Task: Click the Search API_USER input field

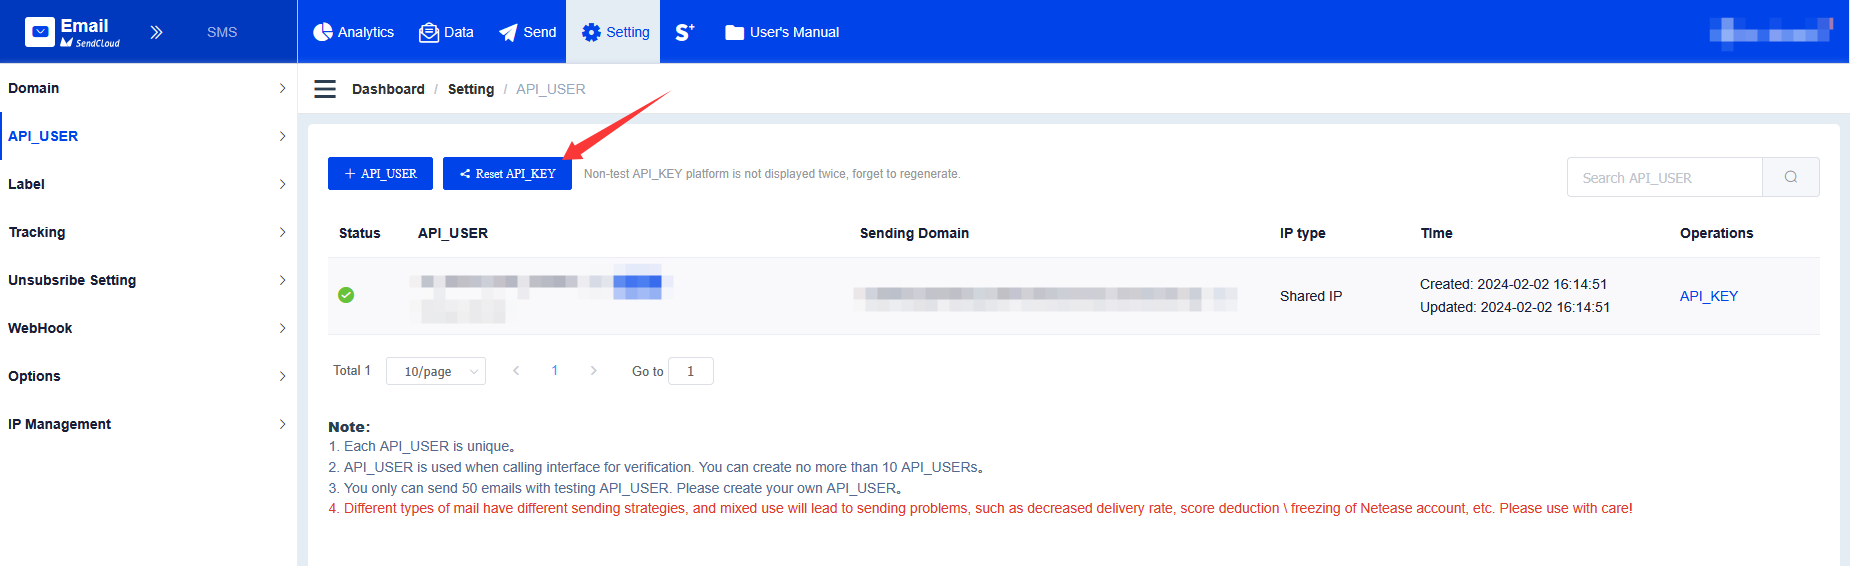Action: click(x=1664, y=177)
